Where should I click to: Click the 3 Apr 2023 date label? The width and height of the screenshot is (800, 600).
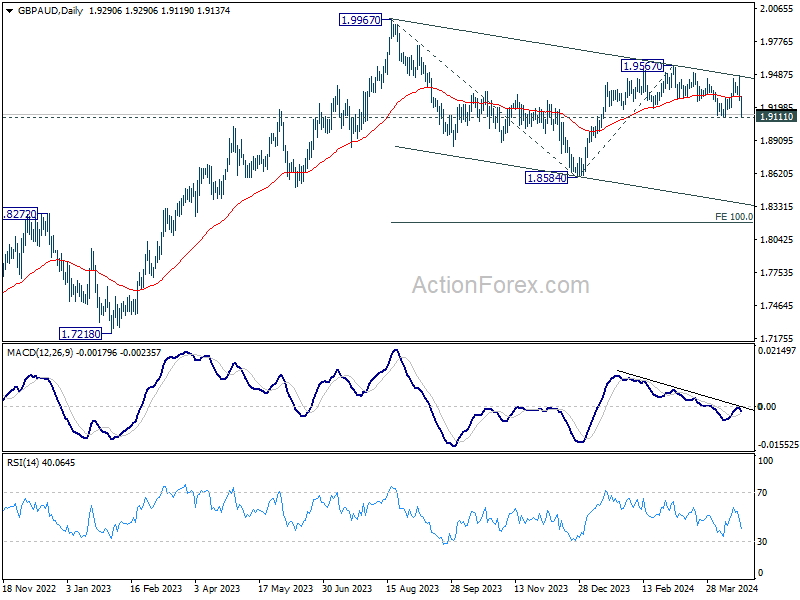click(218, 589)
